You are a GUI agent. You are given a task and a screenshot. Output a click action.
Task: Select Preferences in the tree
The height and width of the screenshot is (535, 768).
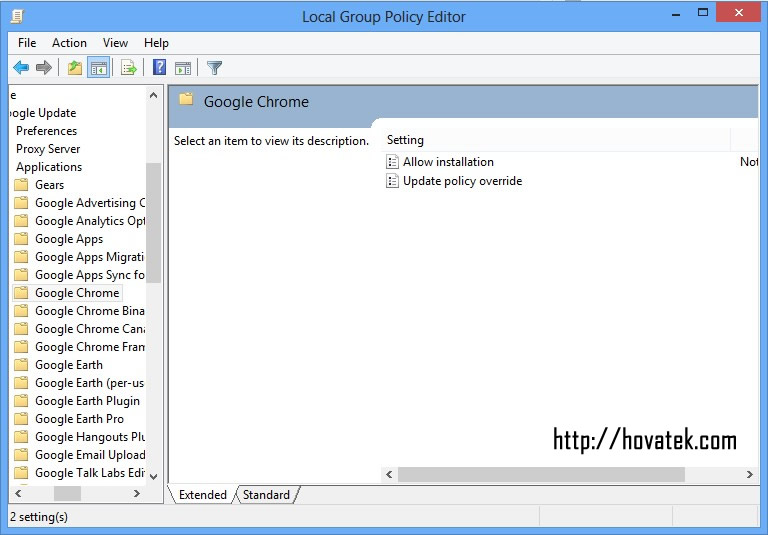[47, 131]
